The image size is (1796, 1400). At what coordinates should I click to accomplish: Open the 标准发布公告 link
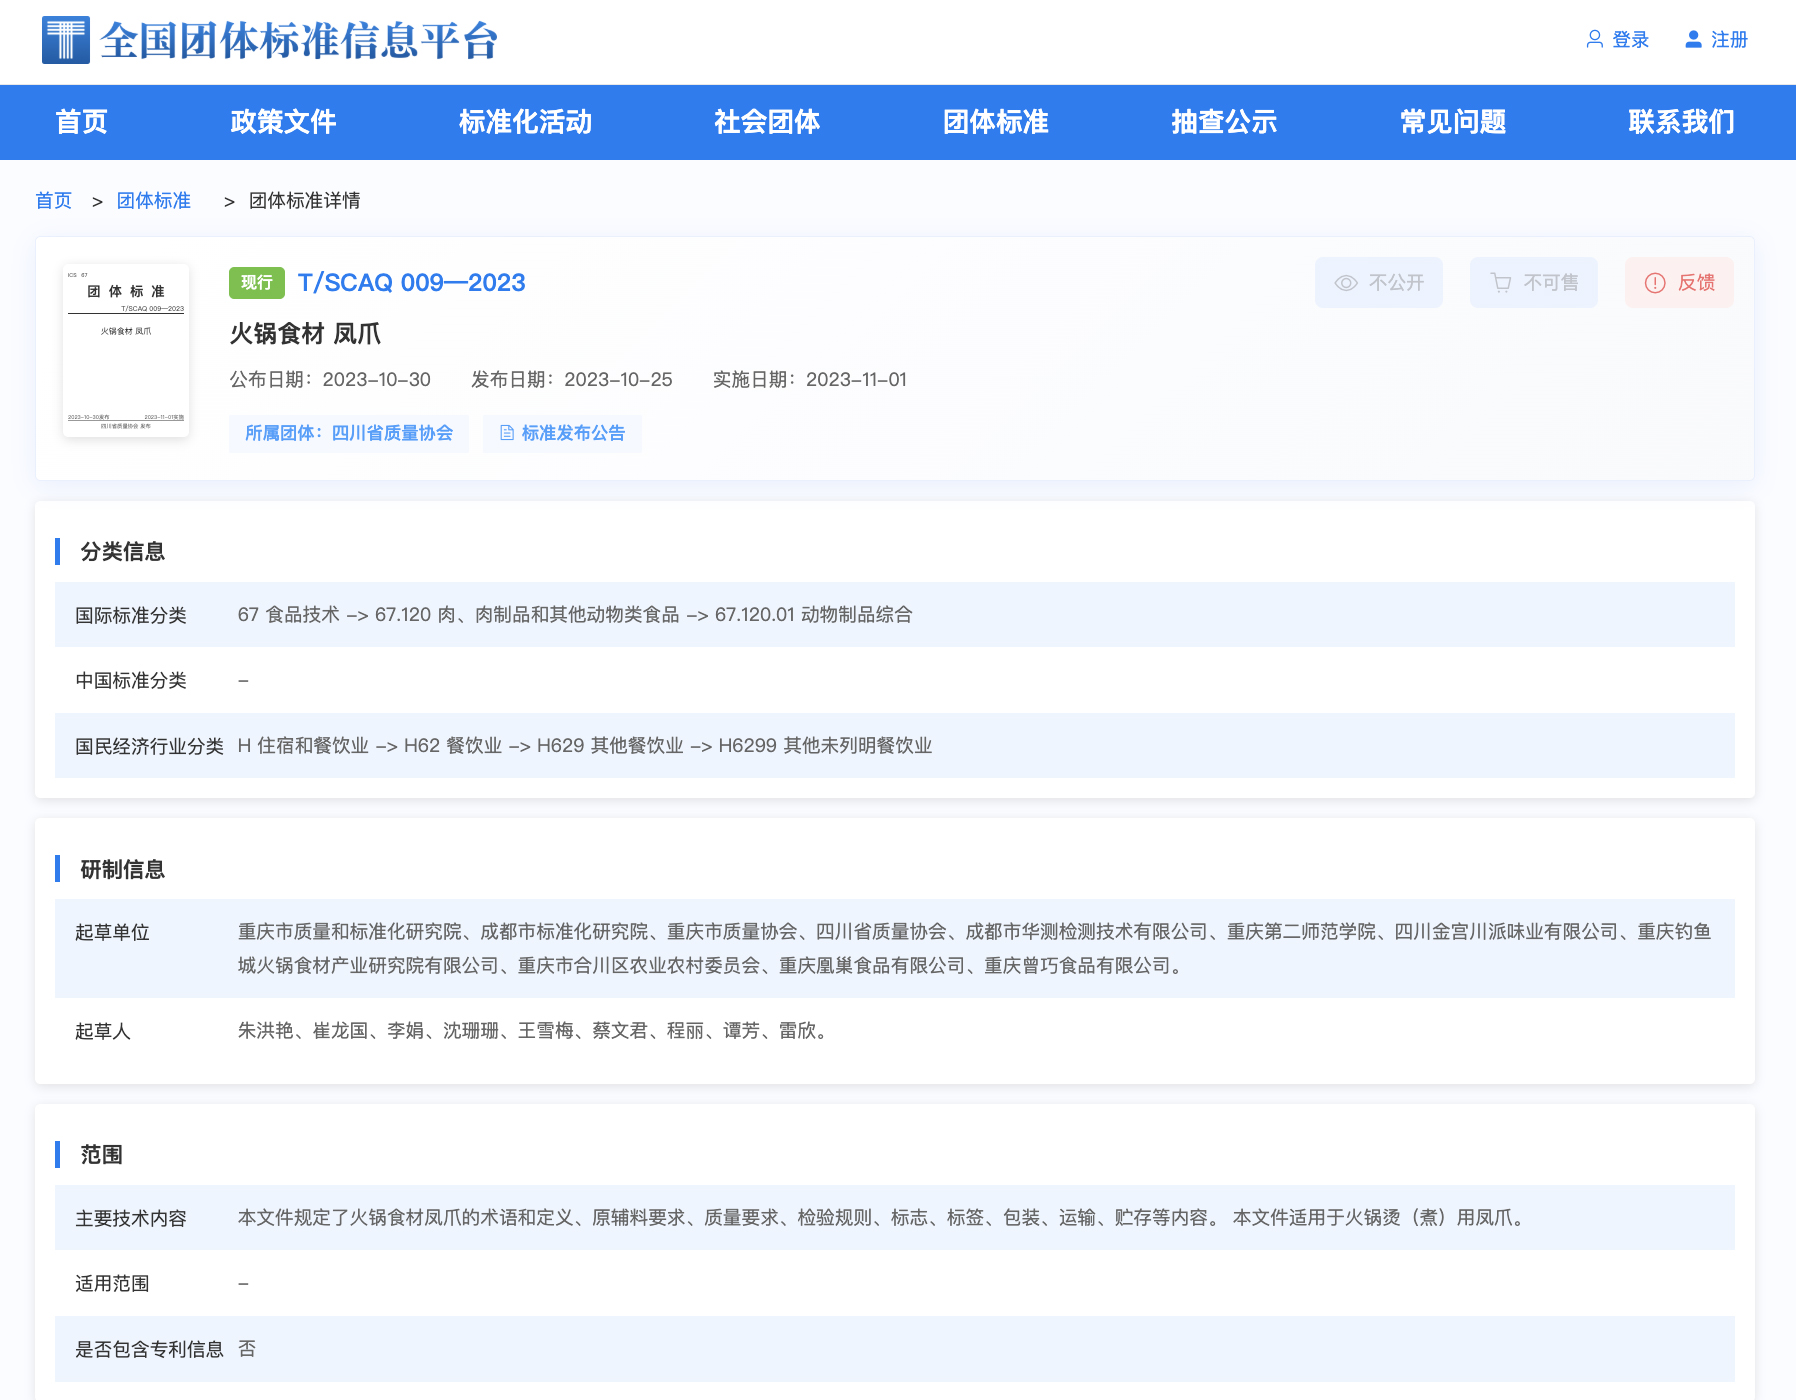click(x=562, y=433)
